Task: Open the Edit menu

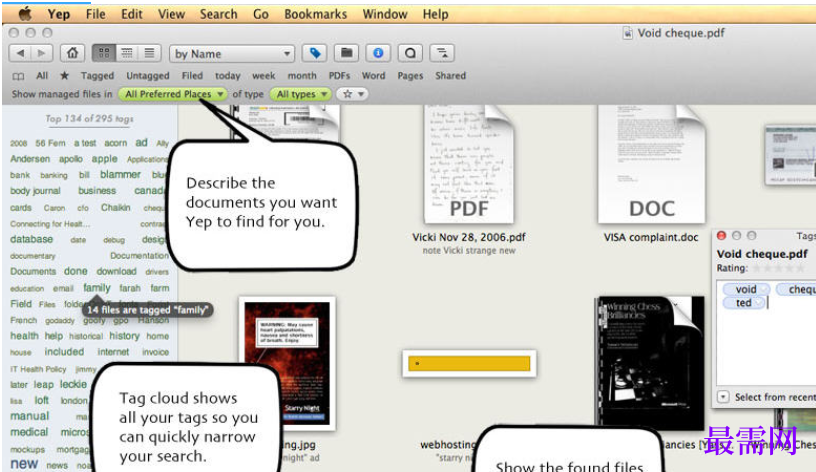Action: click(x=132, y=14)
